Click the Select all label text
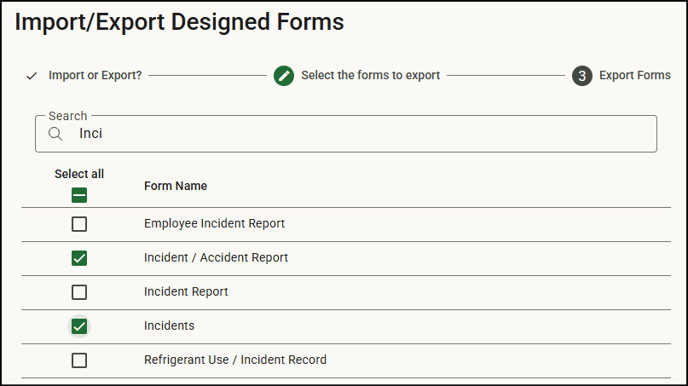This screenshot has height=386, width=688. click(x=79, y=174)
